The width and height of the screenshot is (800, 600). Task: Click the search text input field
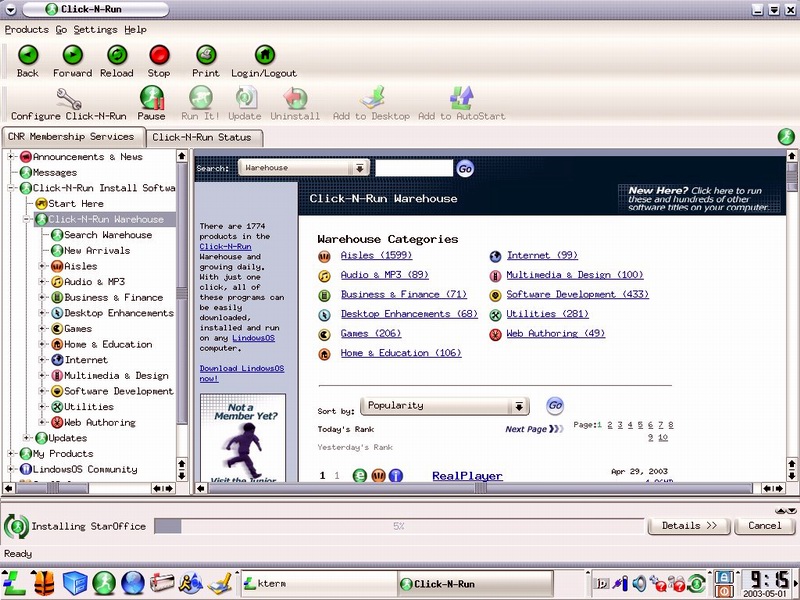(x=413, y=169)
